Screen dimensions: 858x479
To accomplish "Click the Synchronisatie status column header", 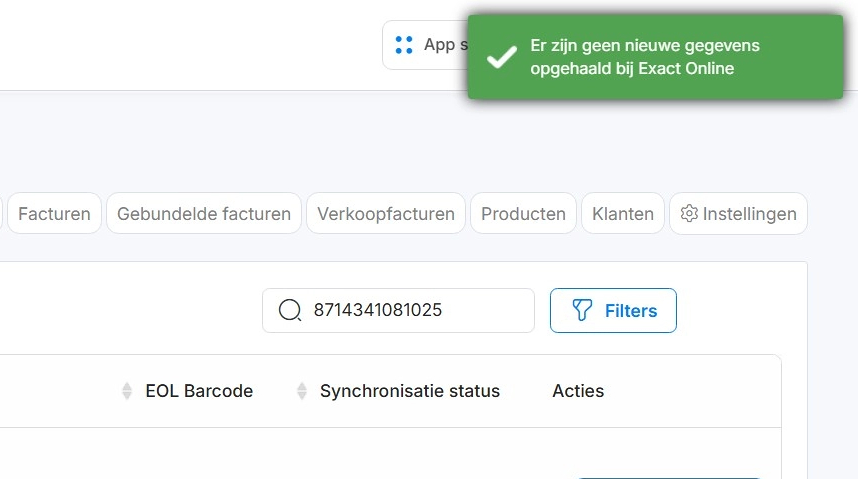I will (x=409, y=391).
